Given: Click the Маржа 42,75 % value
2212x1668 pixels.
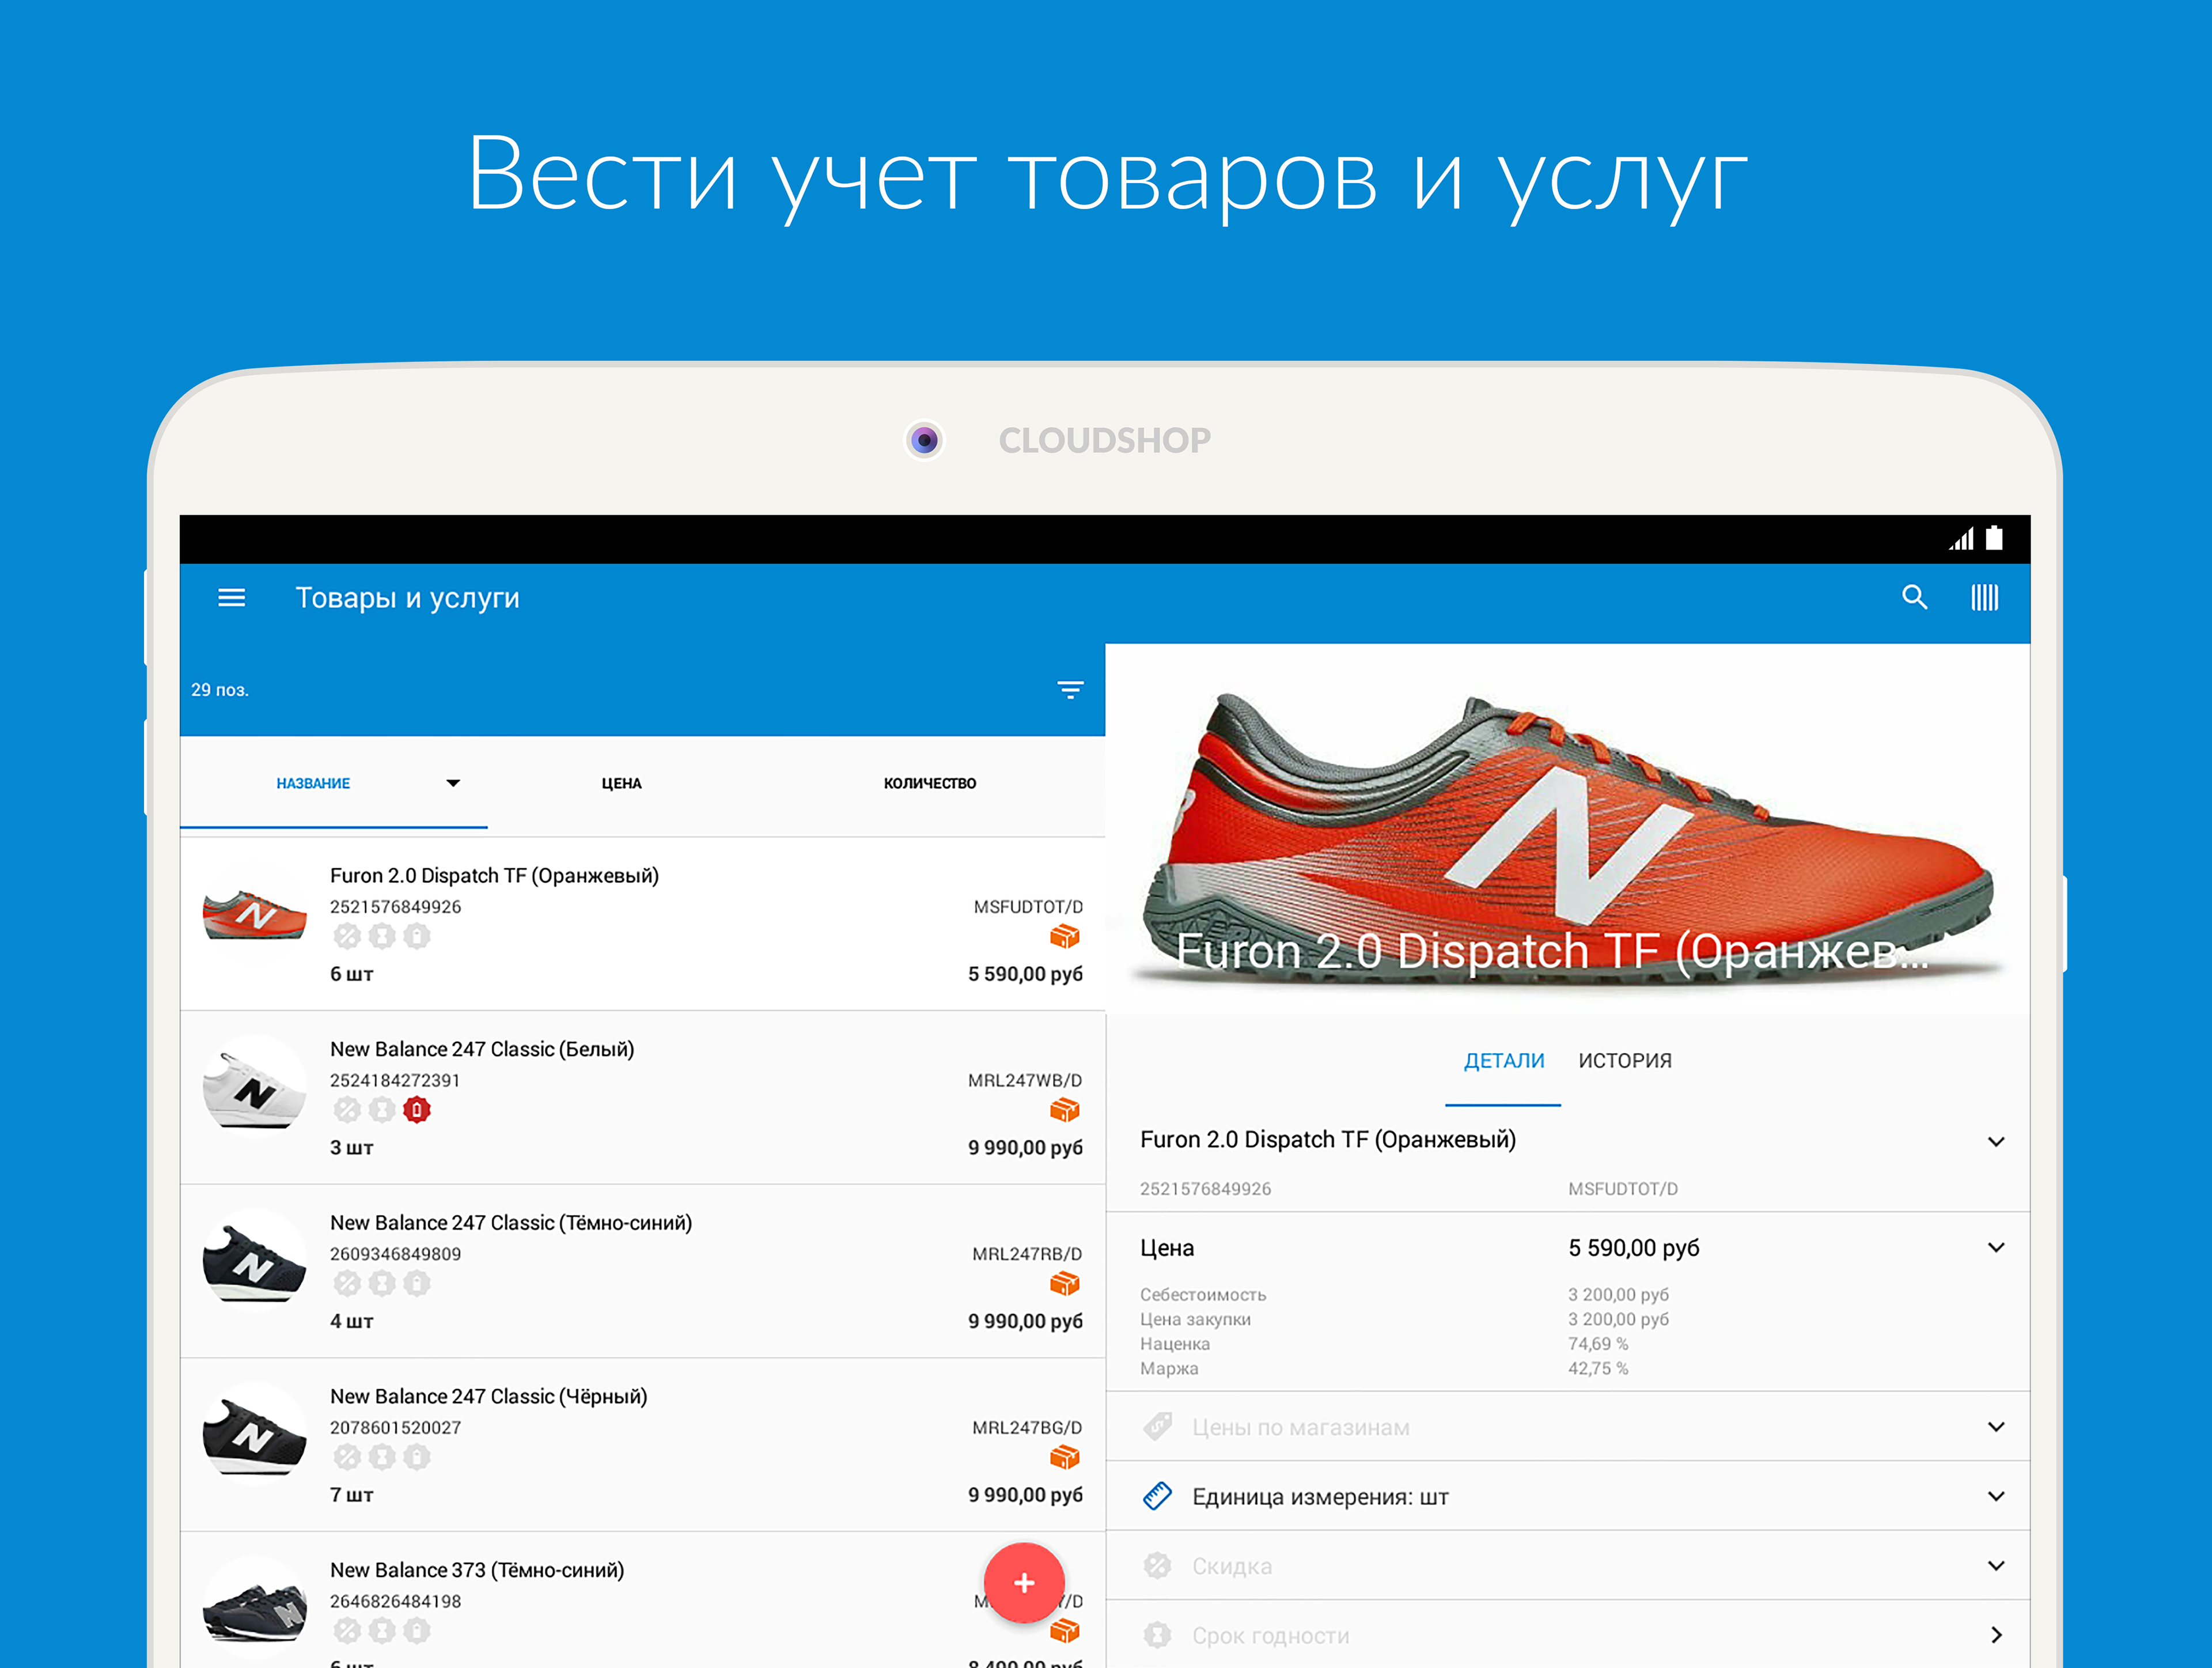Looking at the screenshot, I should pyautogui.click(x=1597, y=1369).
